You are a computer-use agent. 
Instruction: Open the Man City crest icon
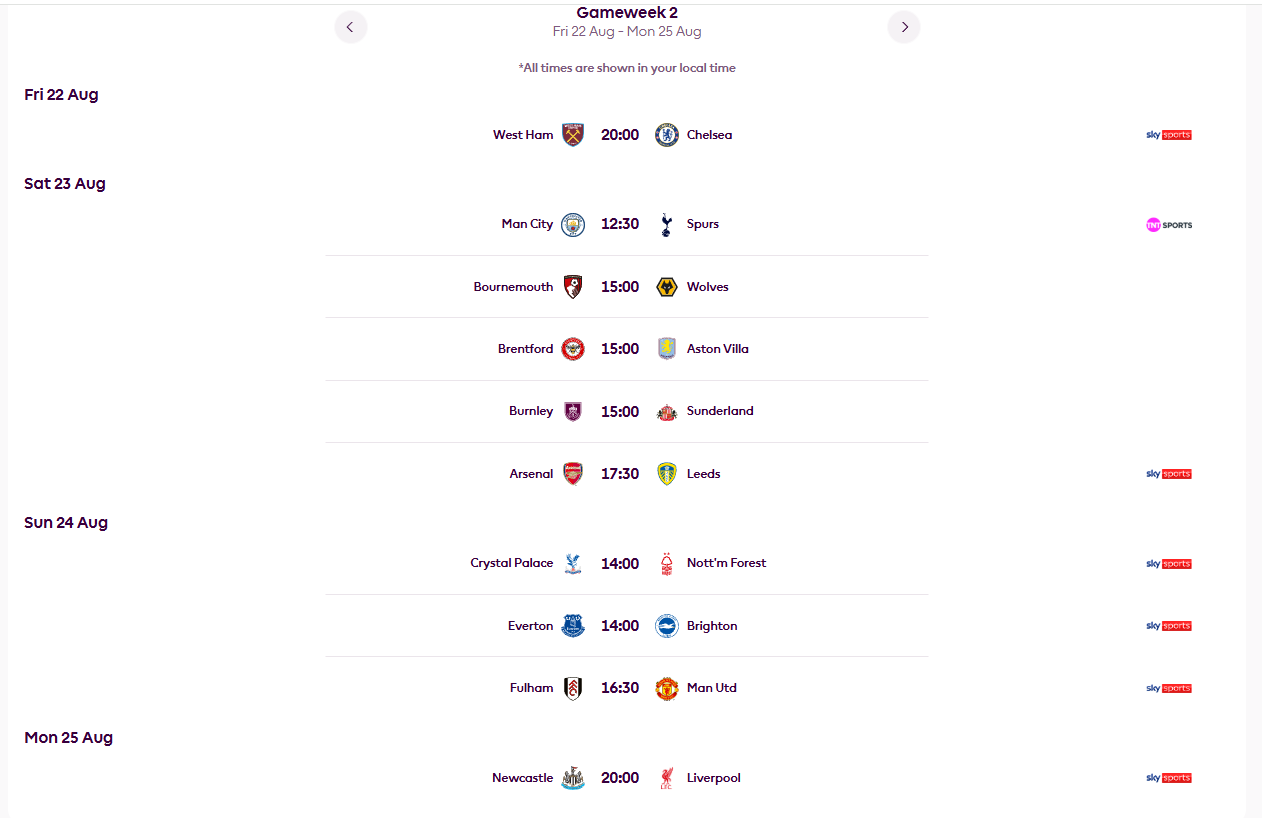(573, 224)
